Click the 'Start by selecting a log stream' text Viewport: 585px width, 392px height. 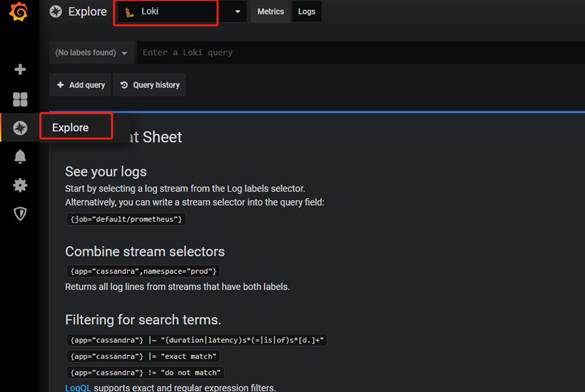(185, 188)
